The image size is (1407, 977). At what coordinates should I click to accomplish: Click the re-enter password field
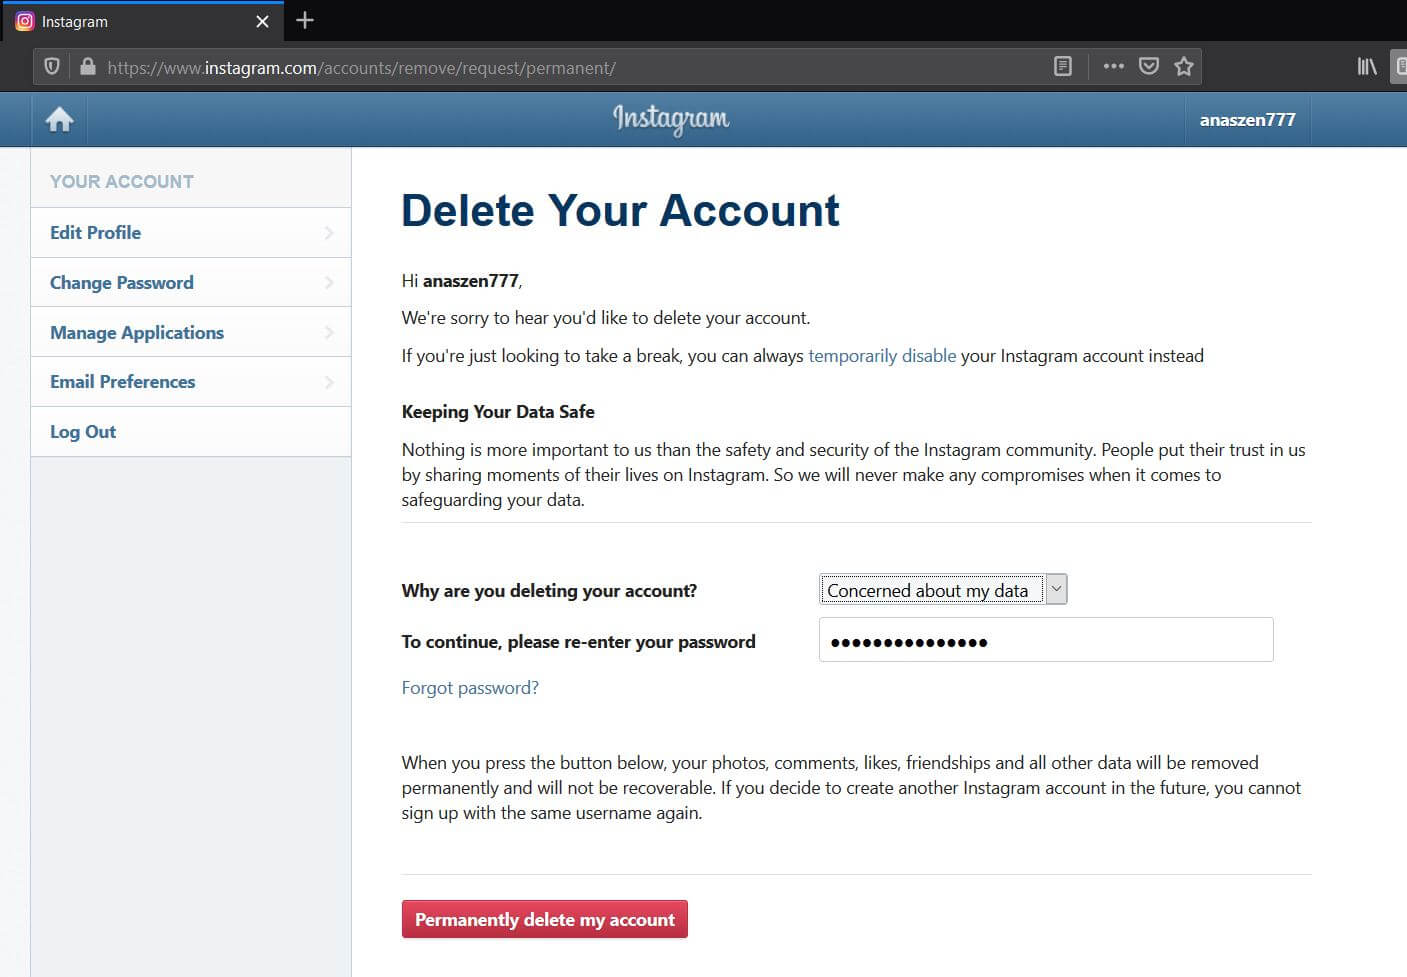pyautogui.click(x=1046, y=640)
